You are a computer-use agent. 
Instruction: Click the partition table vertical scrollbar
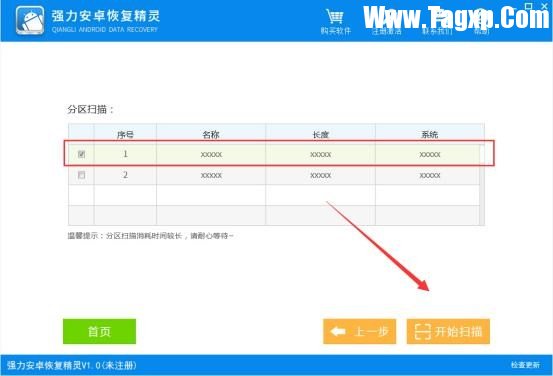[x=482, y=184]
